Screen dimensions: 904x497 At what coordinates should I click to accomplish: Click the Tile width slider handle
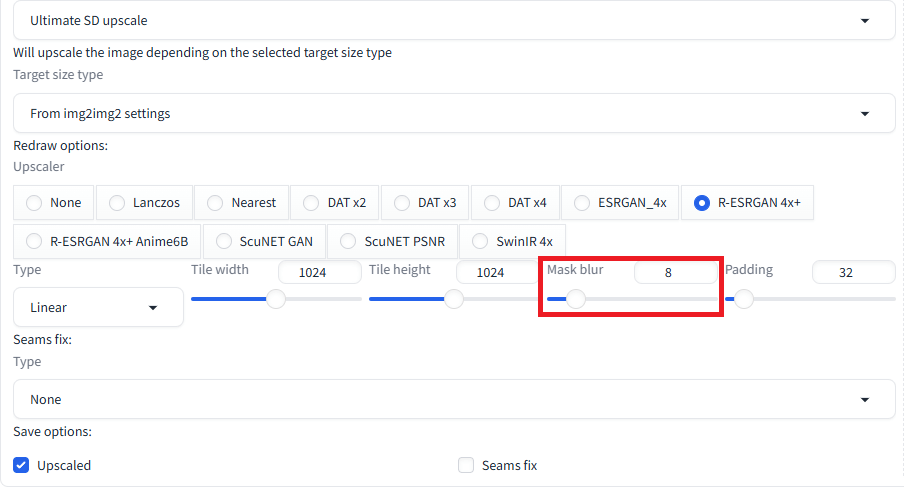276,299
